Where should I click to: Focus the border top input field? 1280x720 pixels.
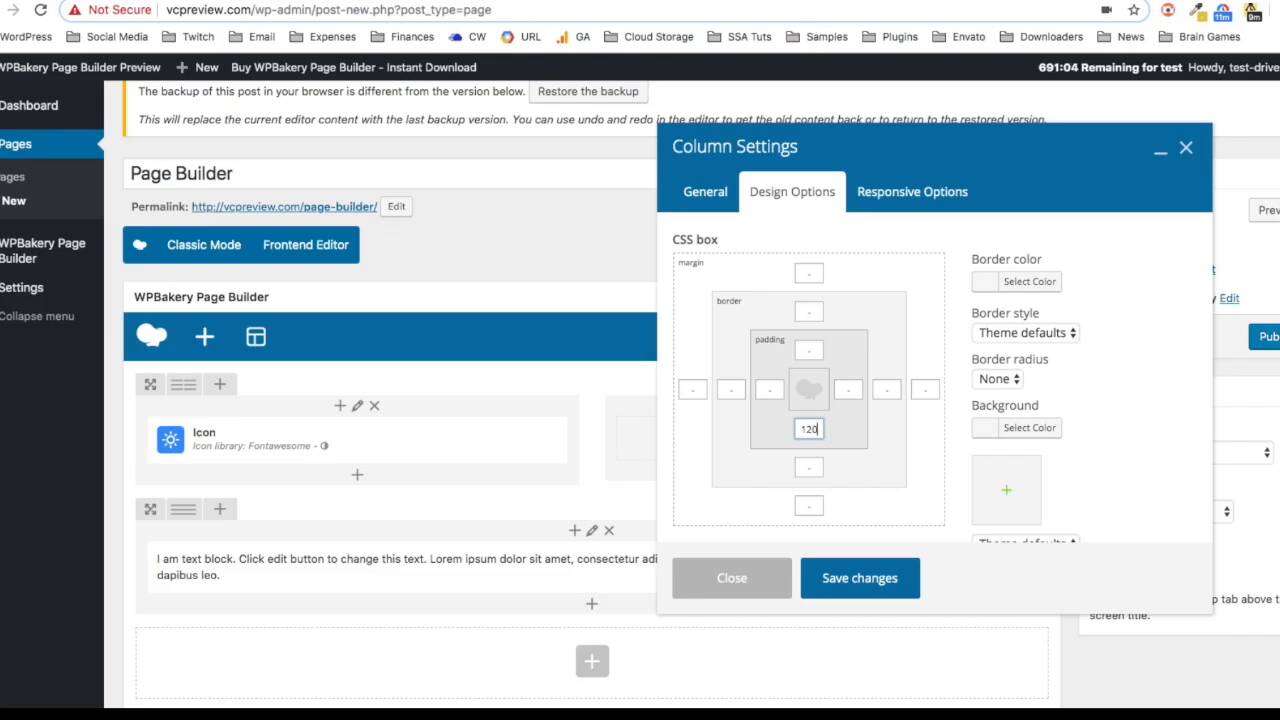809,312
